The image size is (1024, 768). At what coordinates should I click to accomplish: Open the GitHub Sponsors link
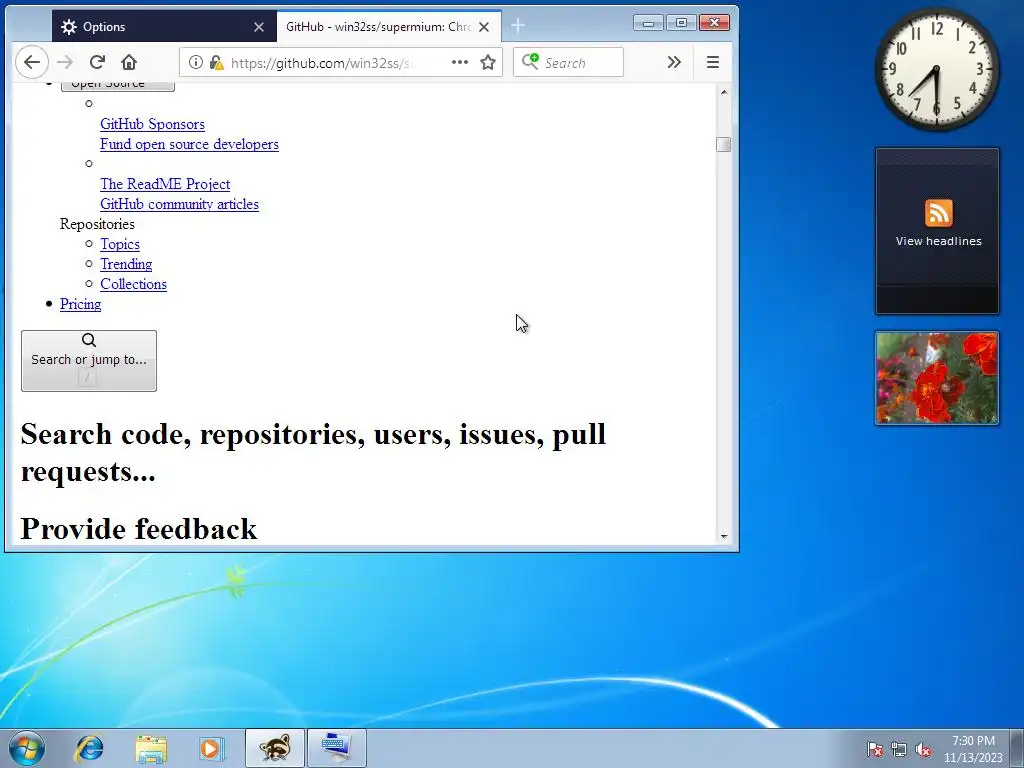pyautogui.click(x=152, y=124)
